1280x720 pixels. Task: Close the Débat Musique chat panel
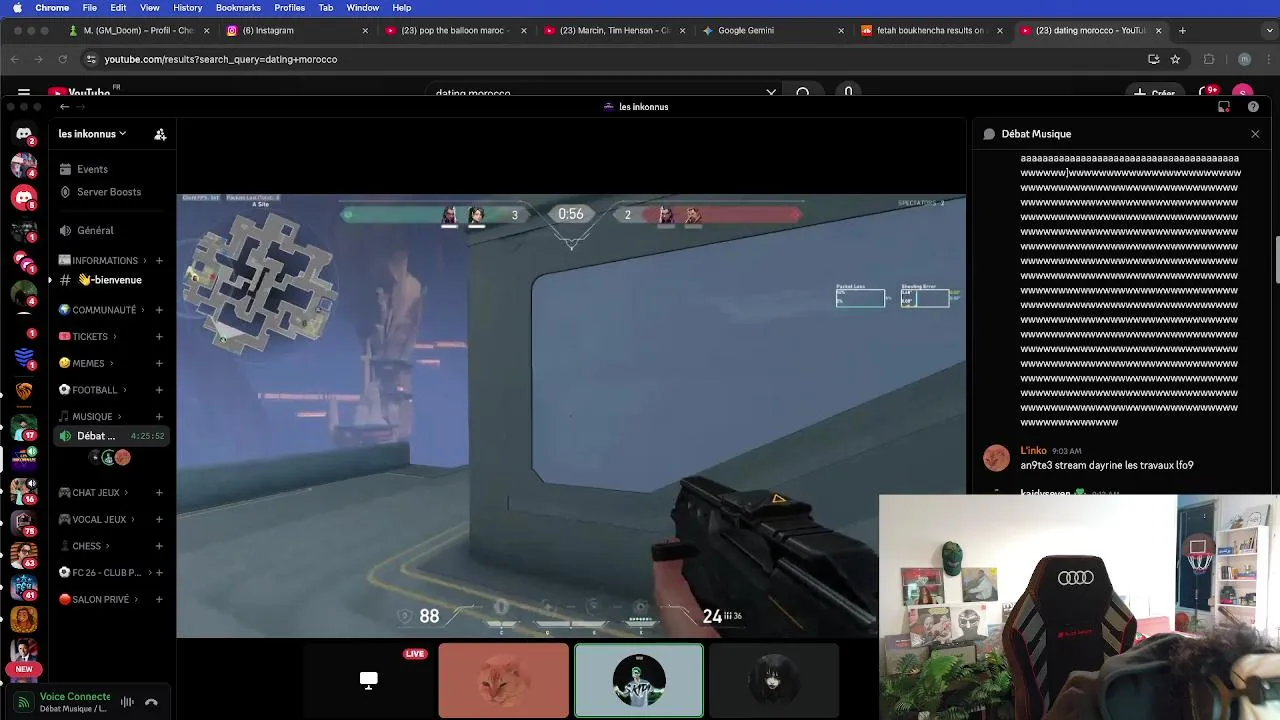coord(1255,134)
